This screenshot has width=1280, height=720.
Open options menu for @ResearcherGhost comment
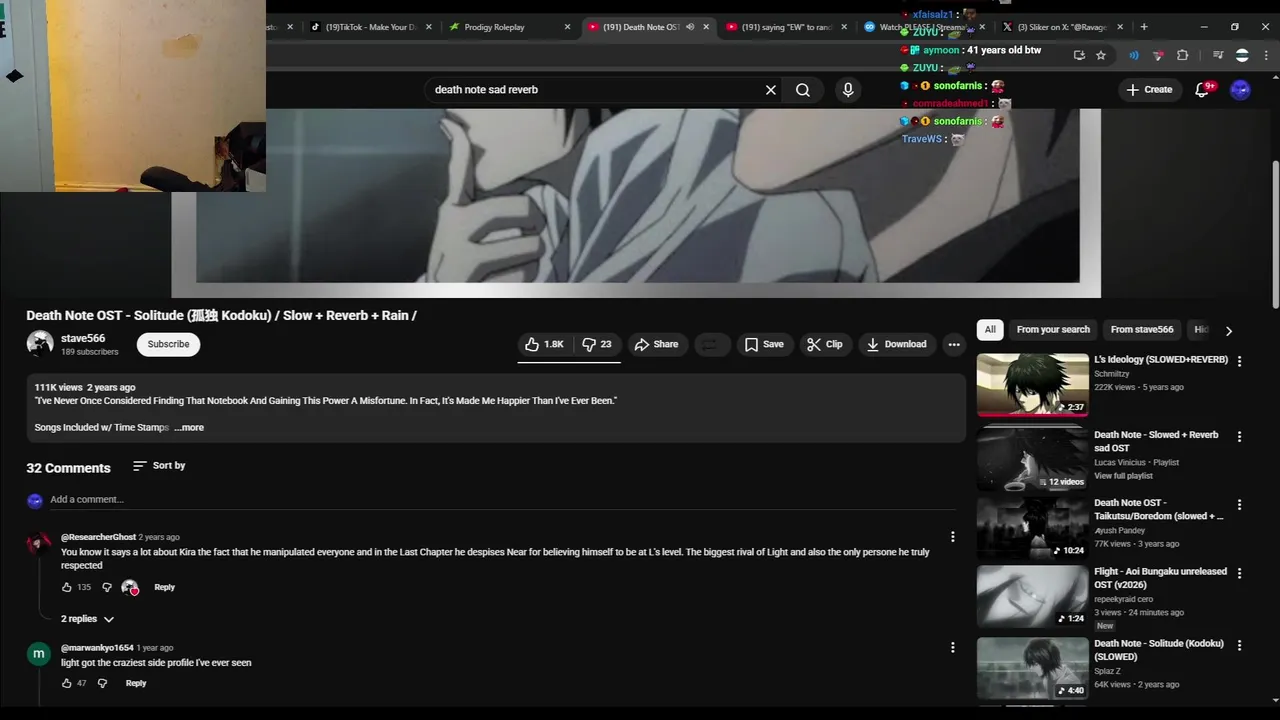pos(952,537)
